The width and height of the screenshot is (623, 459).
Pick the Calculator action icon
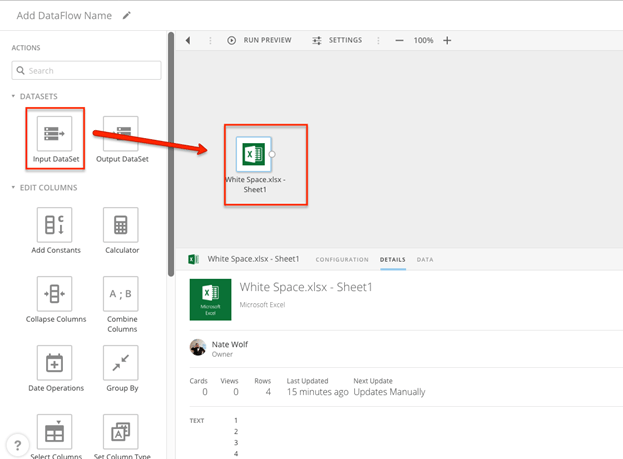121,225
